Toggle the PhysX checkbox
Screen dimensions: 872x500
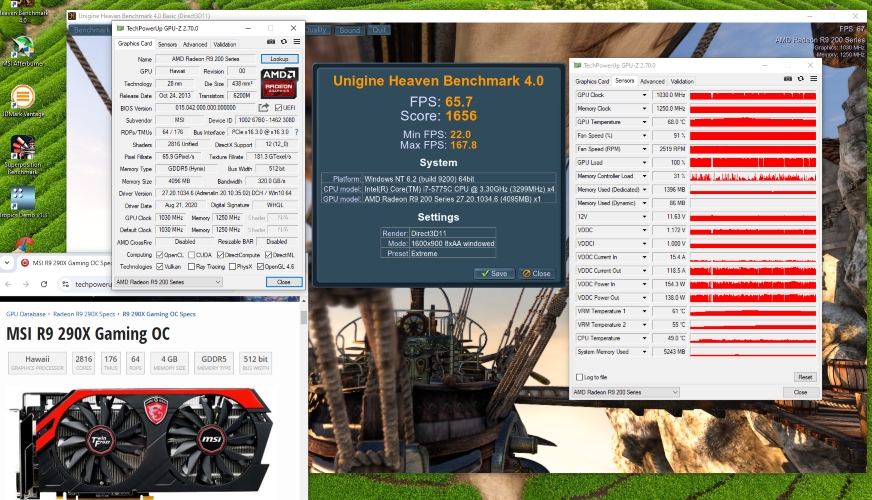[x=232, y=266]
